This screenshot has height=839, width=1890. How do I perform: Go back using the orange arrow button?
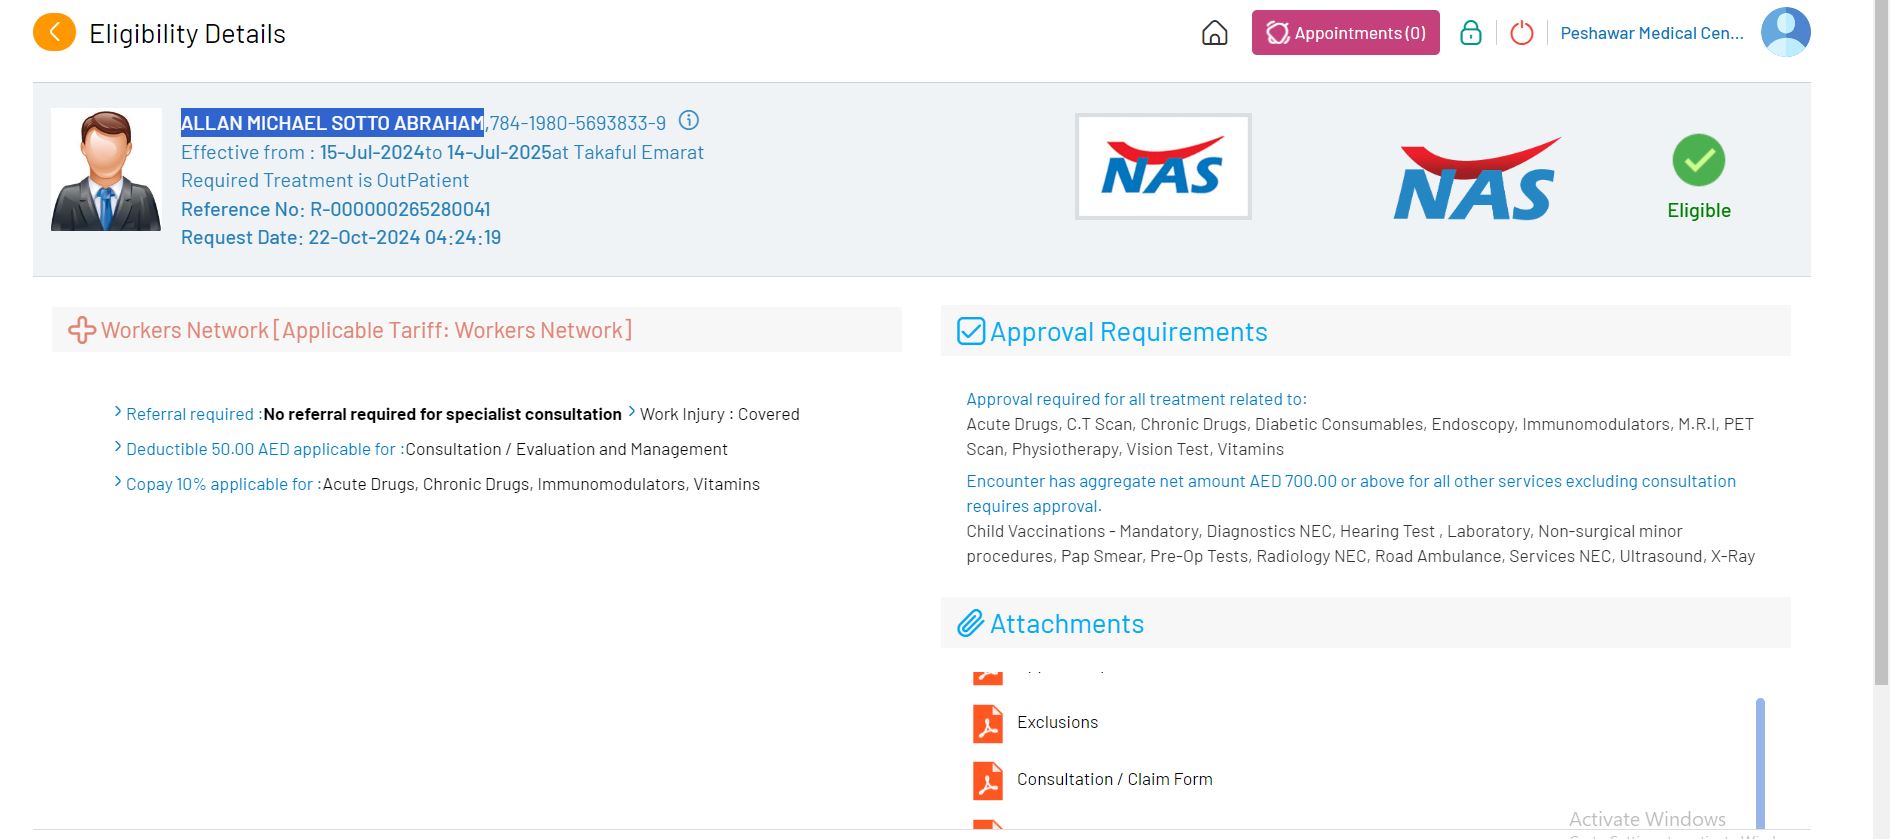tap(54, 33)
